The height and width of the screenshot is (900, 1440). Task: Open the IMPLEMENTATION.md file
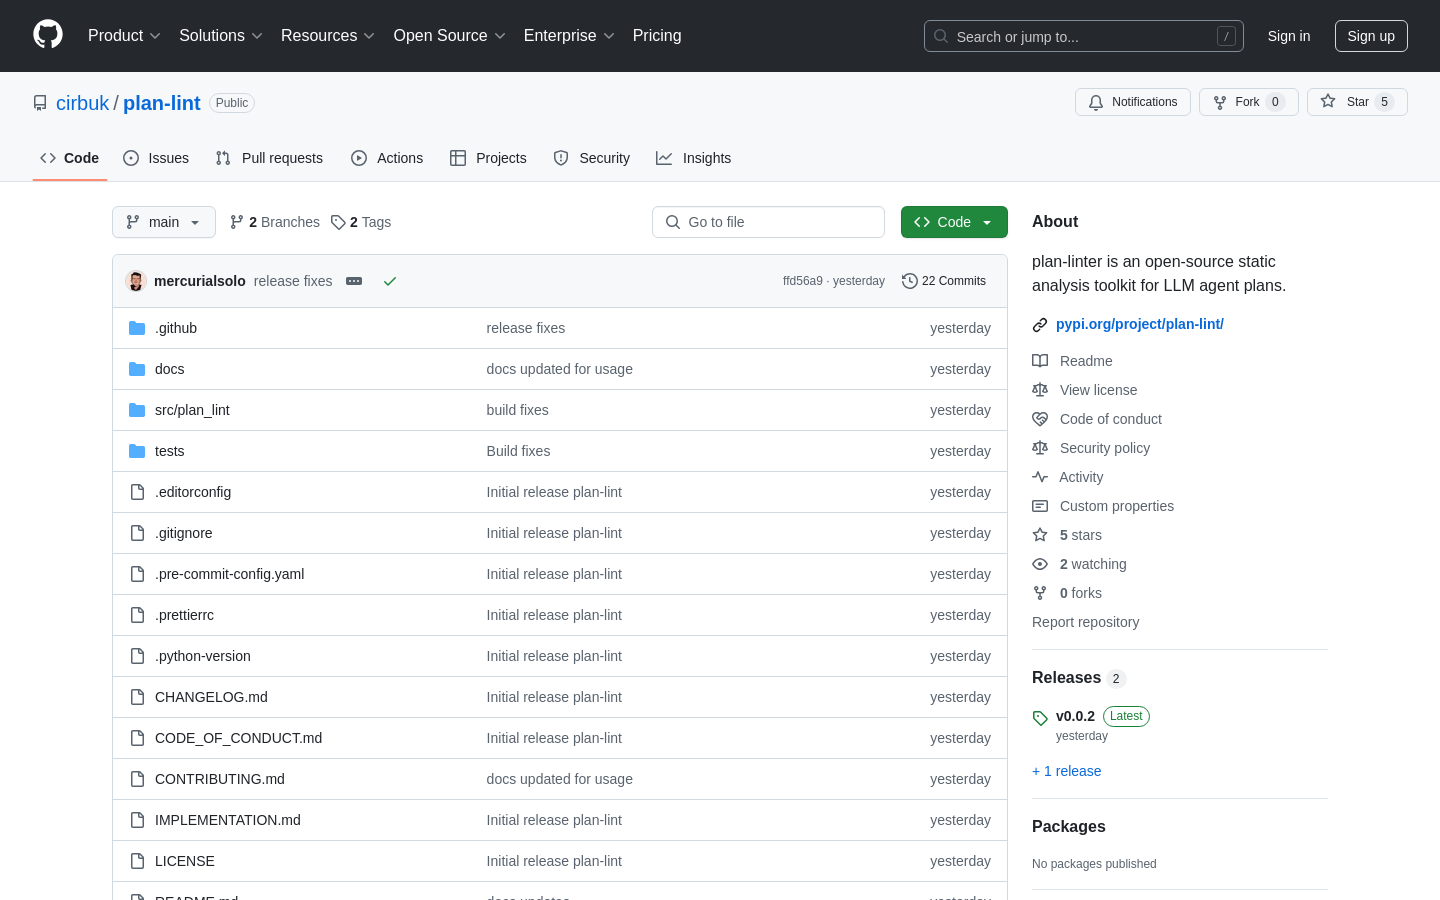point(228,820)
